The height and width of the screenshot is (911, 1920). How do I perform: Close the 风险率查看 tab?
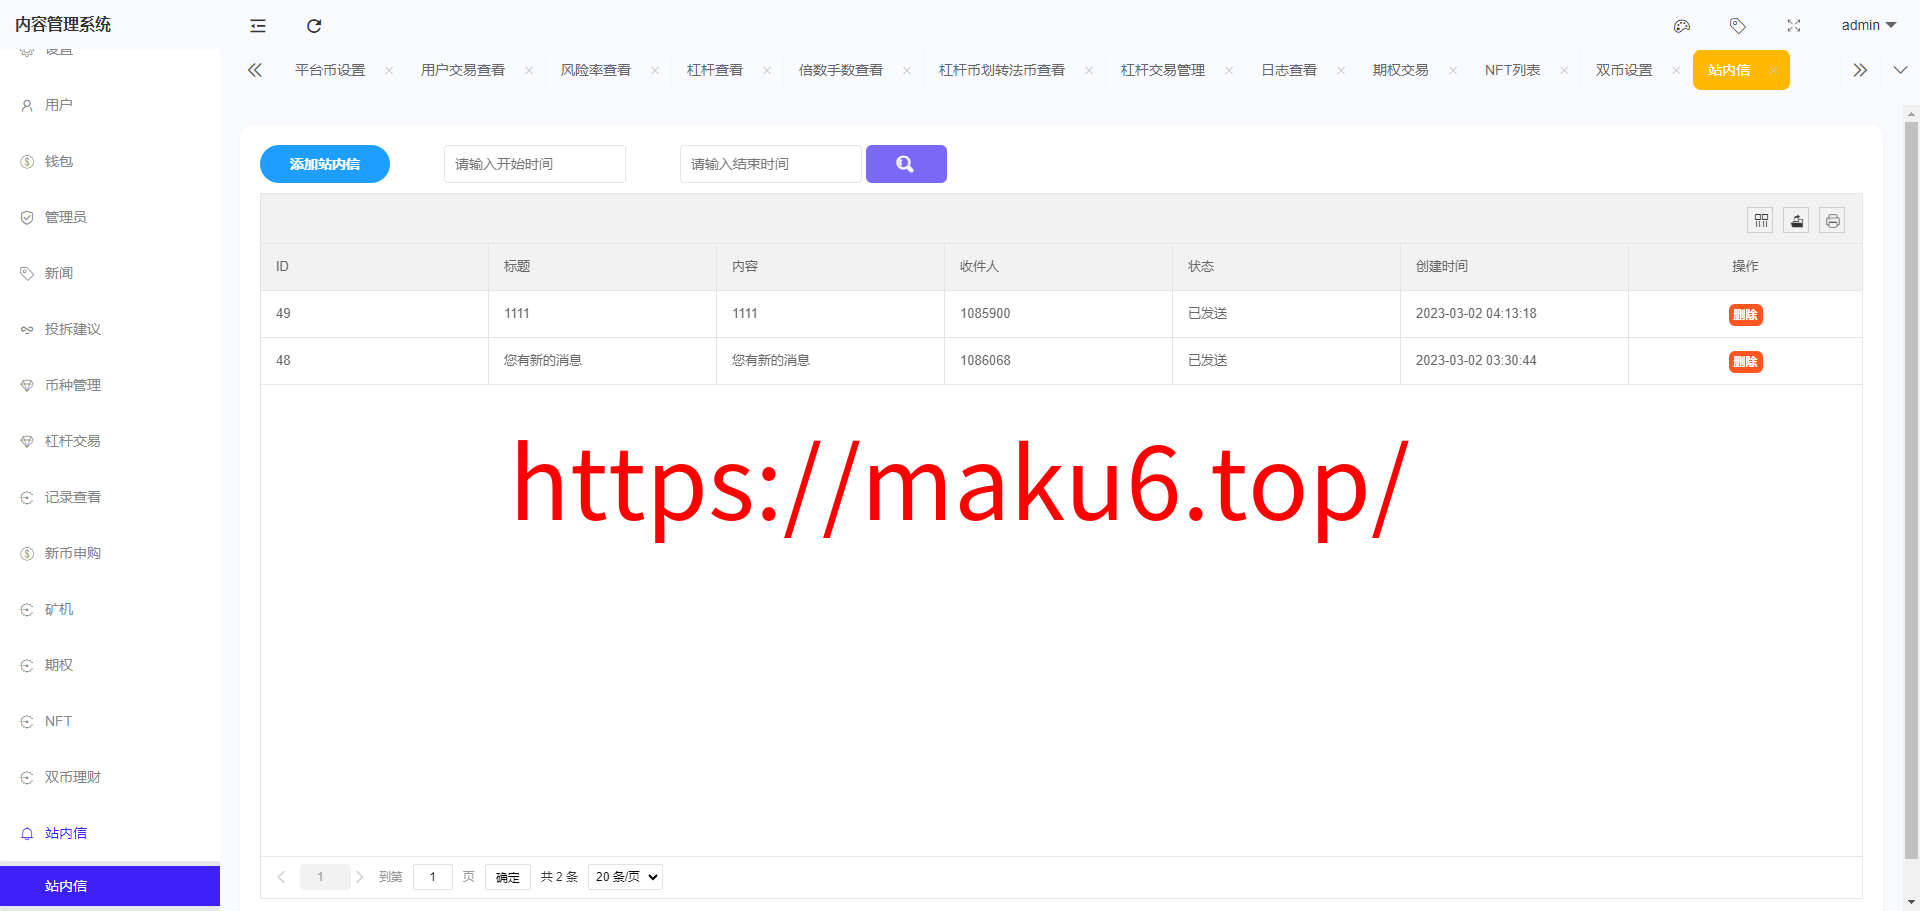point(655,70)
